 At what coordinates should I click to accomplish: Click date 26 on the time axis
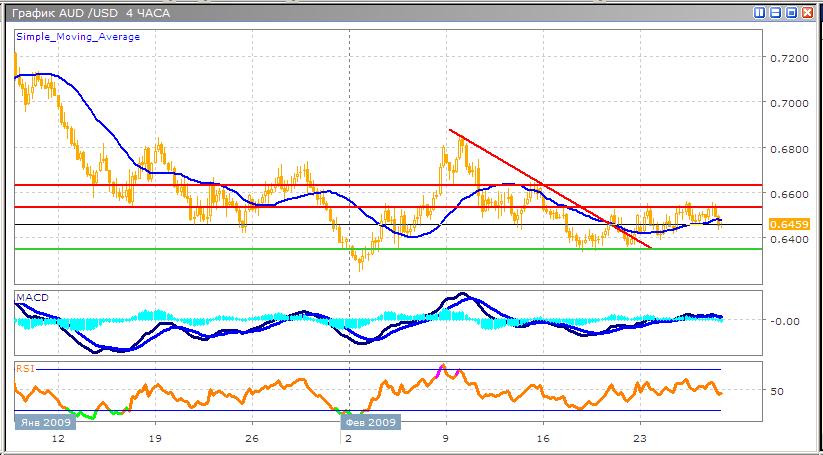251,439
